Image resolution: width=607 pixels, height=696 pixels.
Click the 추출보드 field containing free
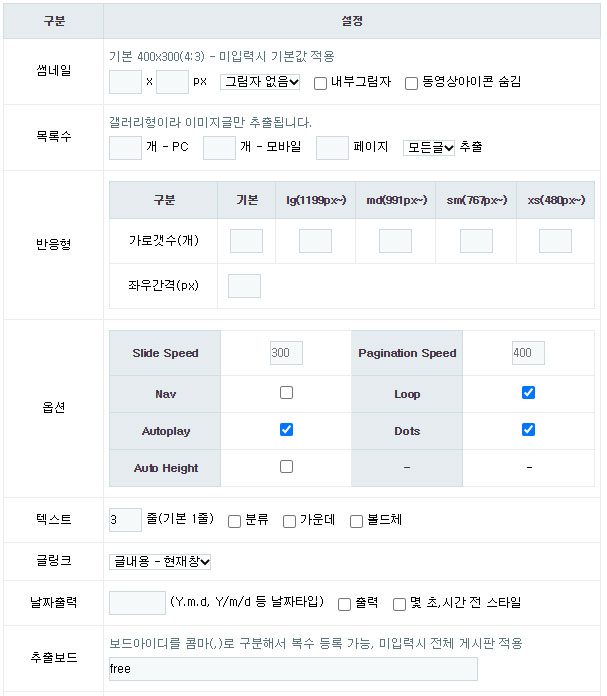click(293, 669)
